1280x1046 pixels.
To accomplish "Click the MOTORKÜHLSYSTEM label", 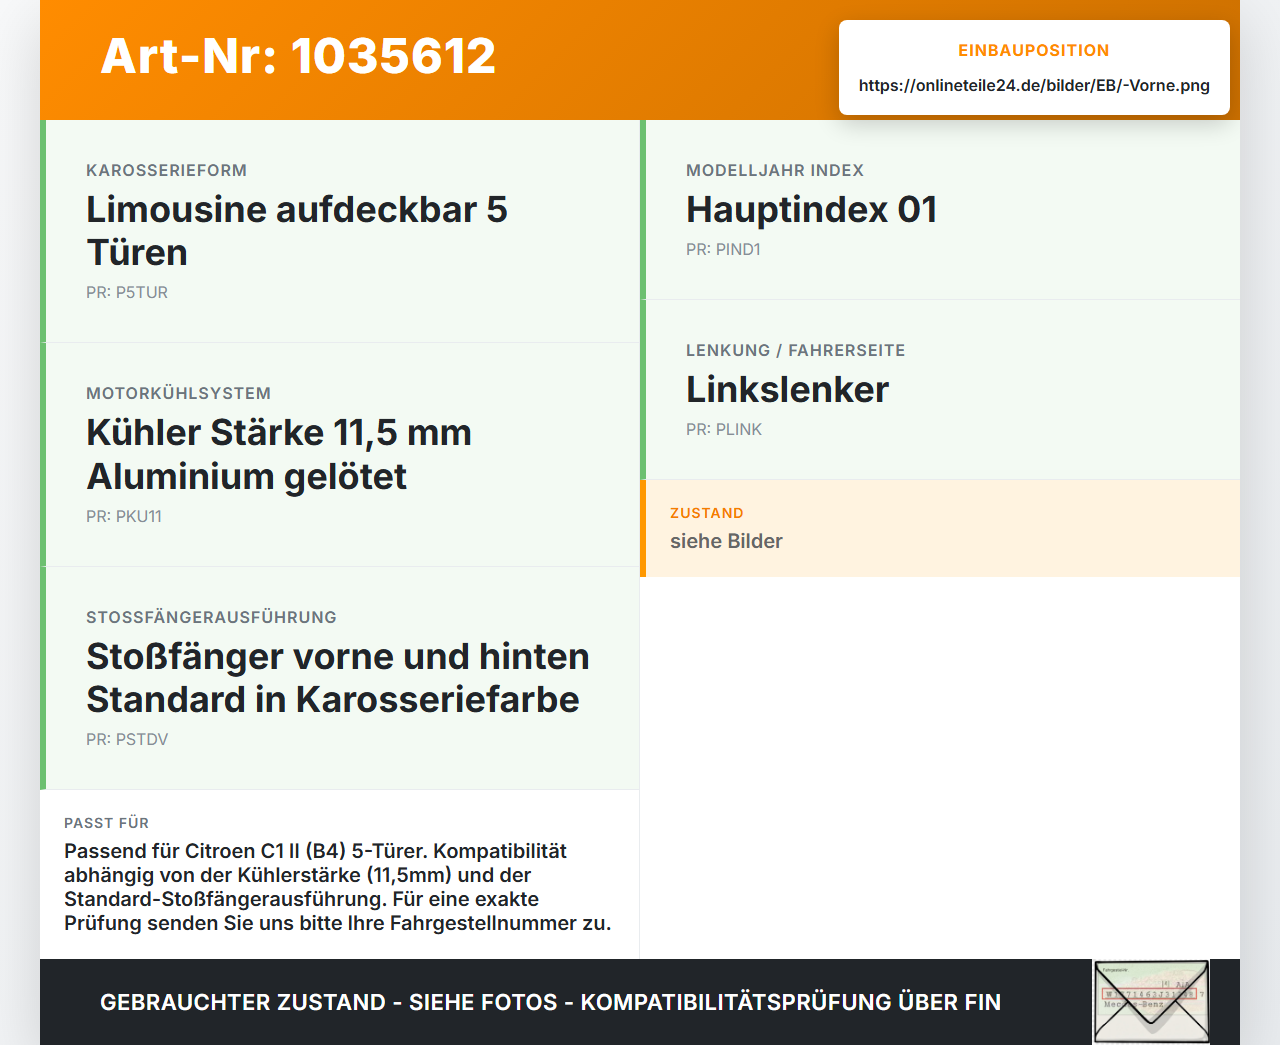I will click(178, 393).
